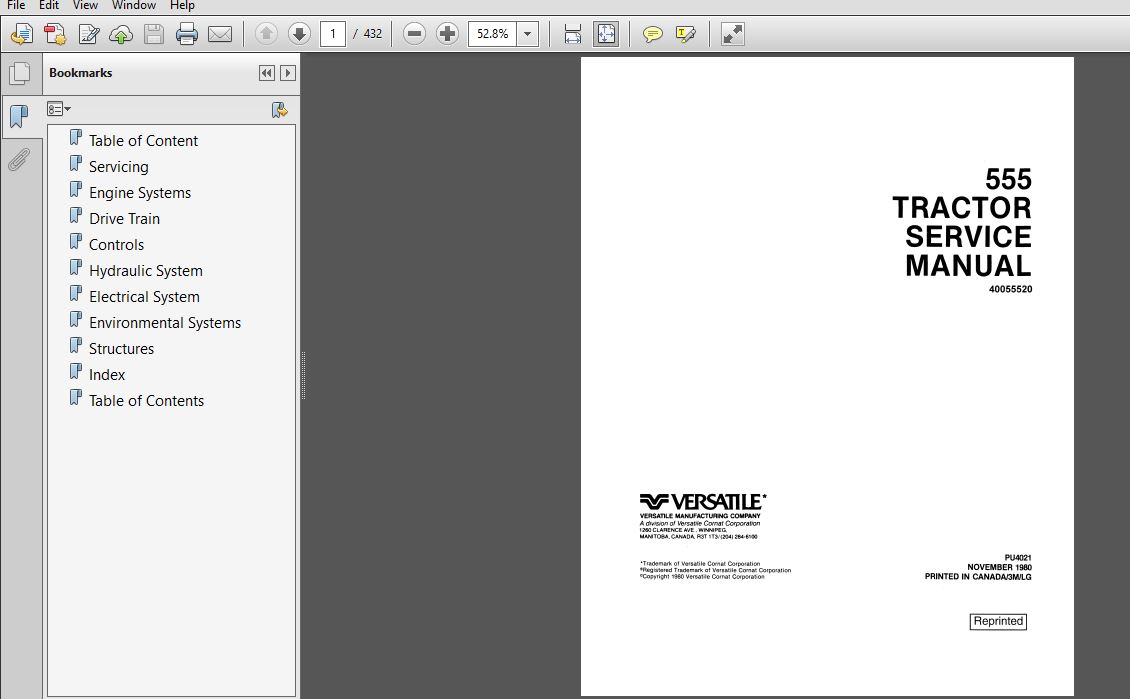Click the Save floppy disk icon
Viewport: 1130px width, 699px height.
(154, 34)
